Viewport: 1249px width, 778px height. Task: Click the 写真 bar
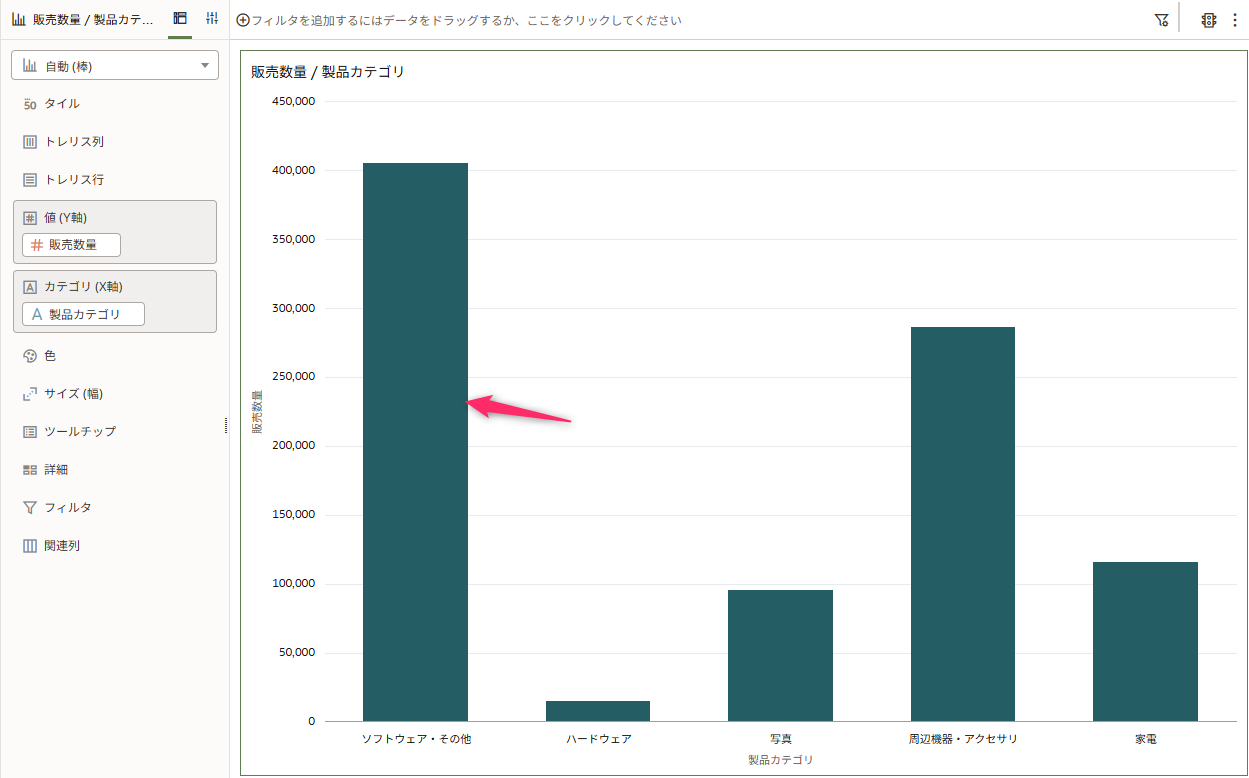[x=780, y=655]
